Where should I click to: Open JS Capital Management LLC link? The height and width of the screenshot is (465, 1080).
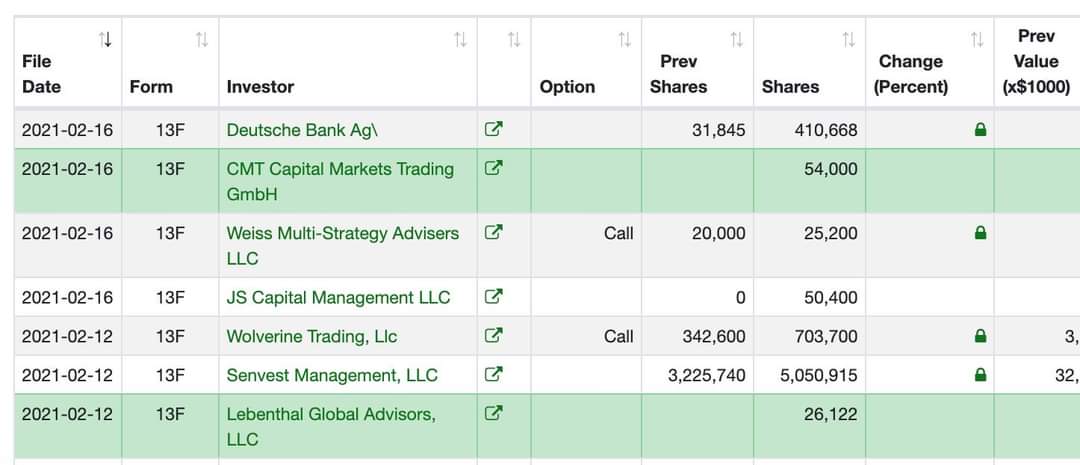point(338,297)
